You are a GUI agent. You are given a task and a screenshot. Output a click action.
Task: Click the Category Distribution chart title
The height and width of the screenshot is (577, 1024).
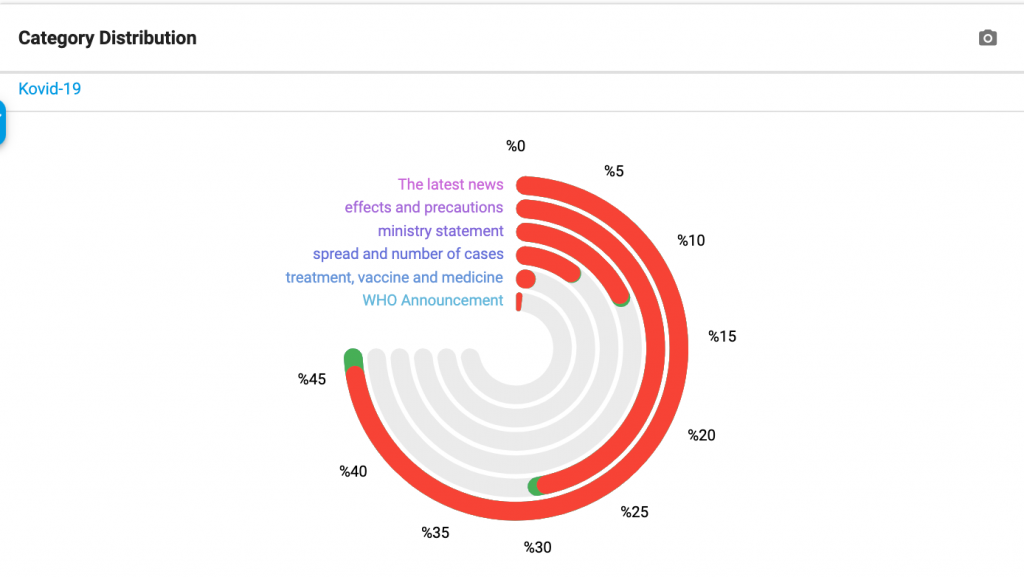107,38
